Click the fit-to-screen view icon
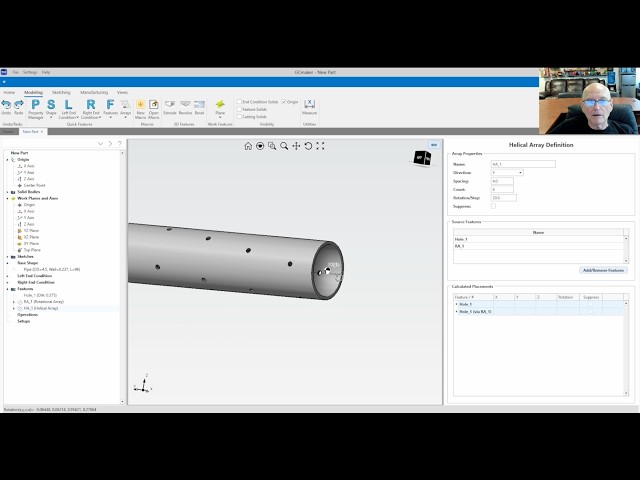This screenshot has height=480, width=640. 320,146
